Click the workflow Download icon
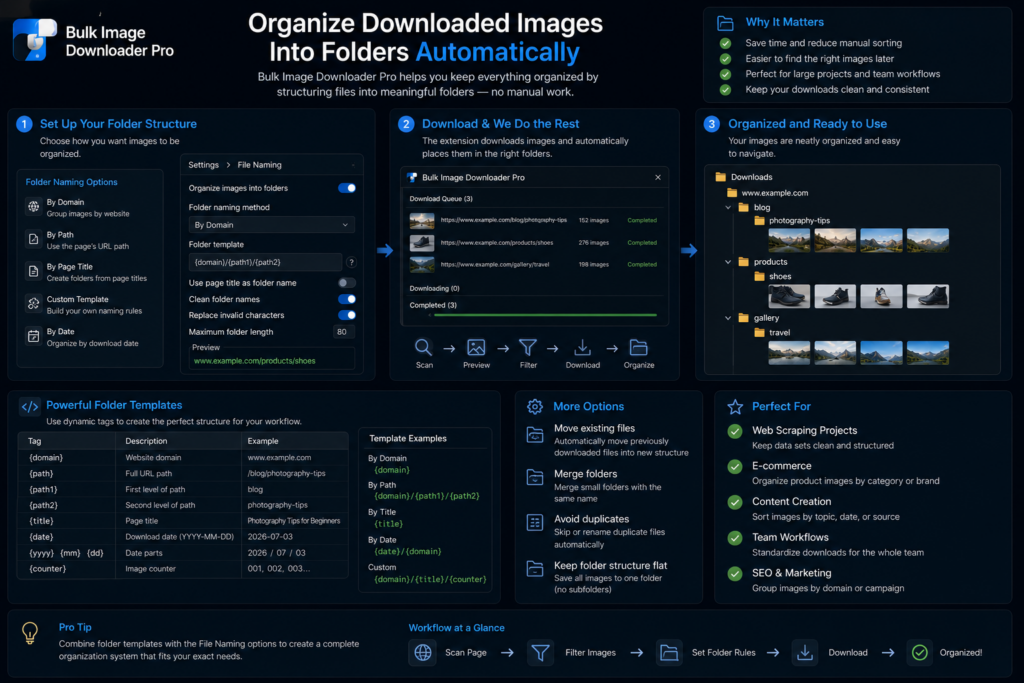The height and width of the screenshot is (683, 1024). pyautogui.click(x=805, y=652)
